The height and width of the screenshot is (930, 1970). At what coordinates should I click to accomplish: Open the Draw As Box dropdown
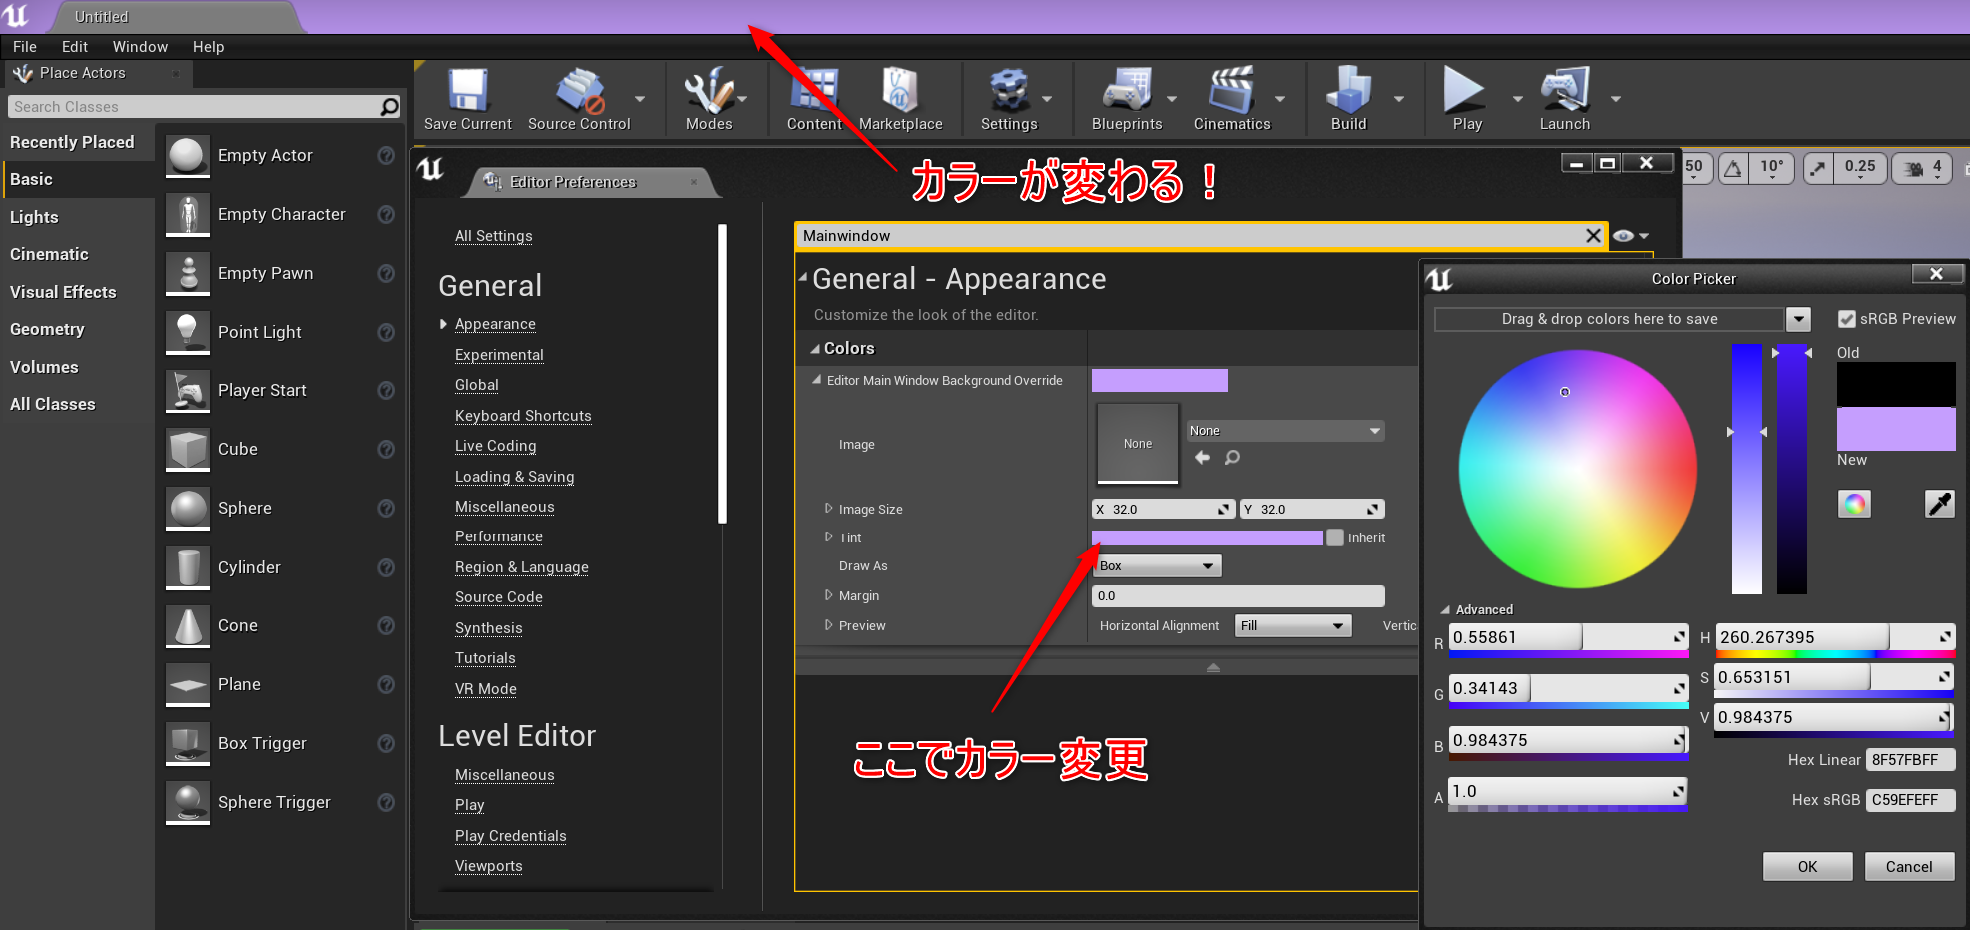1157,566
